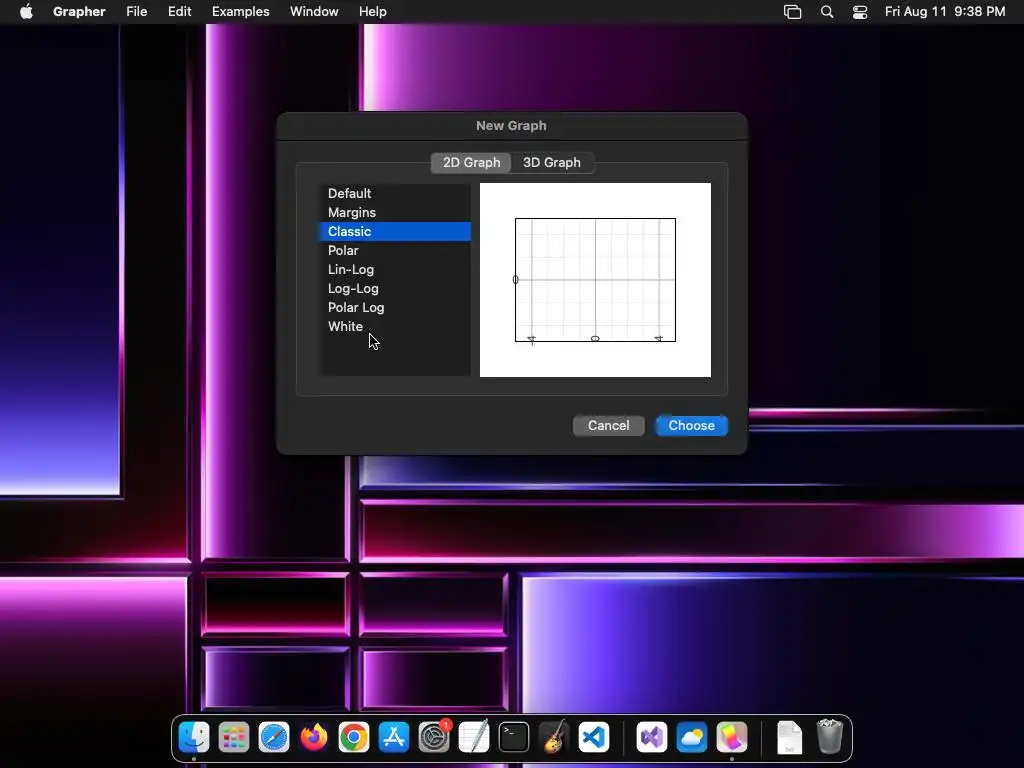Open the Grapher application menu
Screen dimensions: 1024x768
pos(79,12)
